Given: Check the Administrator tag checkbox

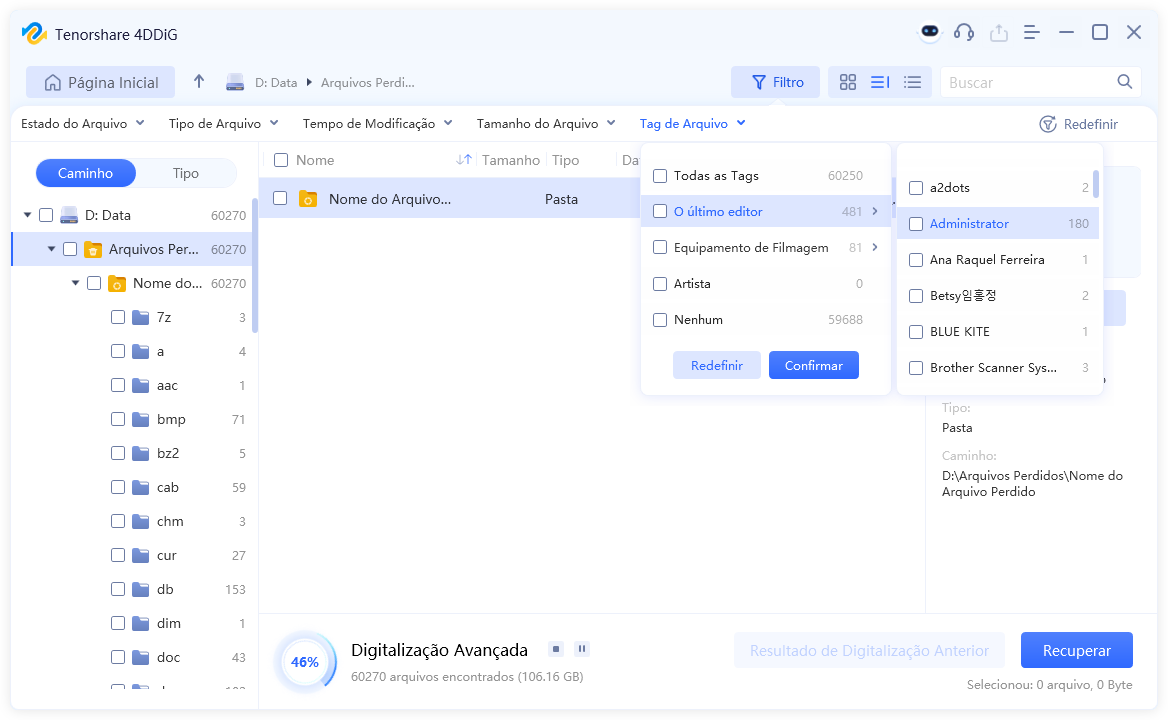Looking at the screenshot, I should (x=915, y=223).
